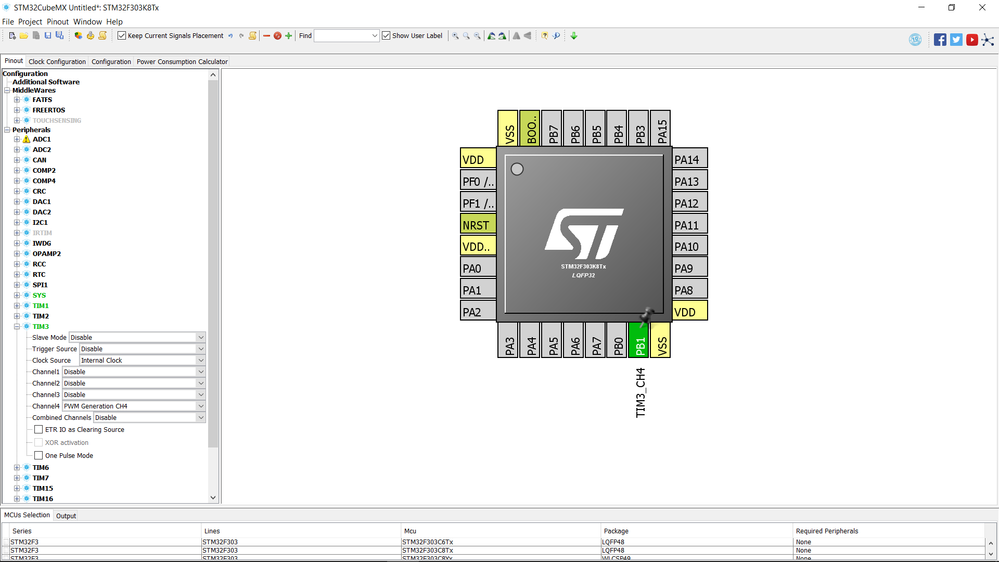Expand the FREERTOS middleware node
This screenshot has width=999, height=562.
[x=17, y=110]
